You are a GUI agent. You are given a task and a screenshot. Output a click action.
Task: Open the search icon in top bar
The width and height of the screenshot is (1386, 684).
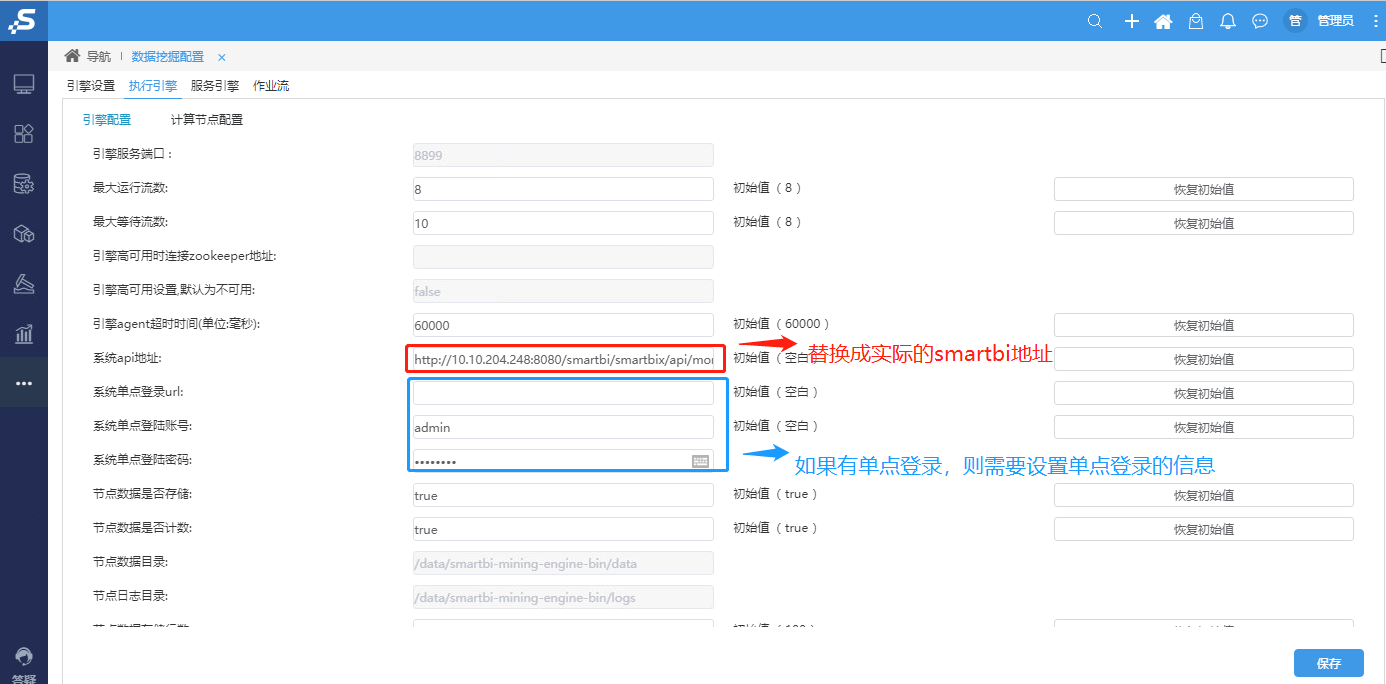coord(1095,21)
